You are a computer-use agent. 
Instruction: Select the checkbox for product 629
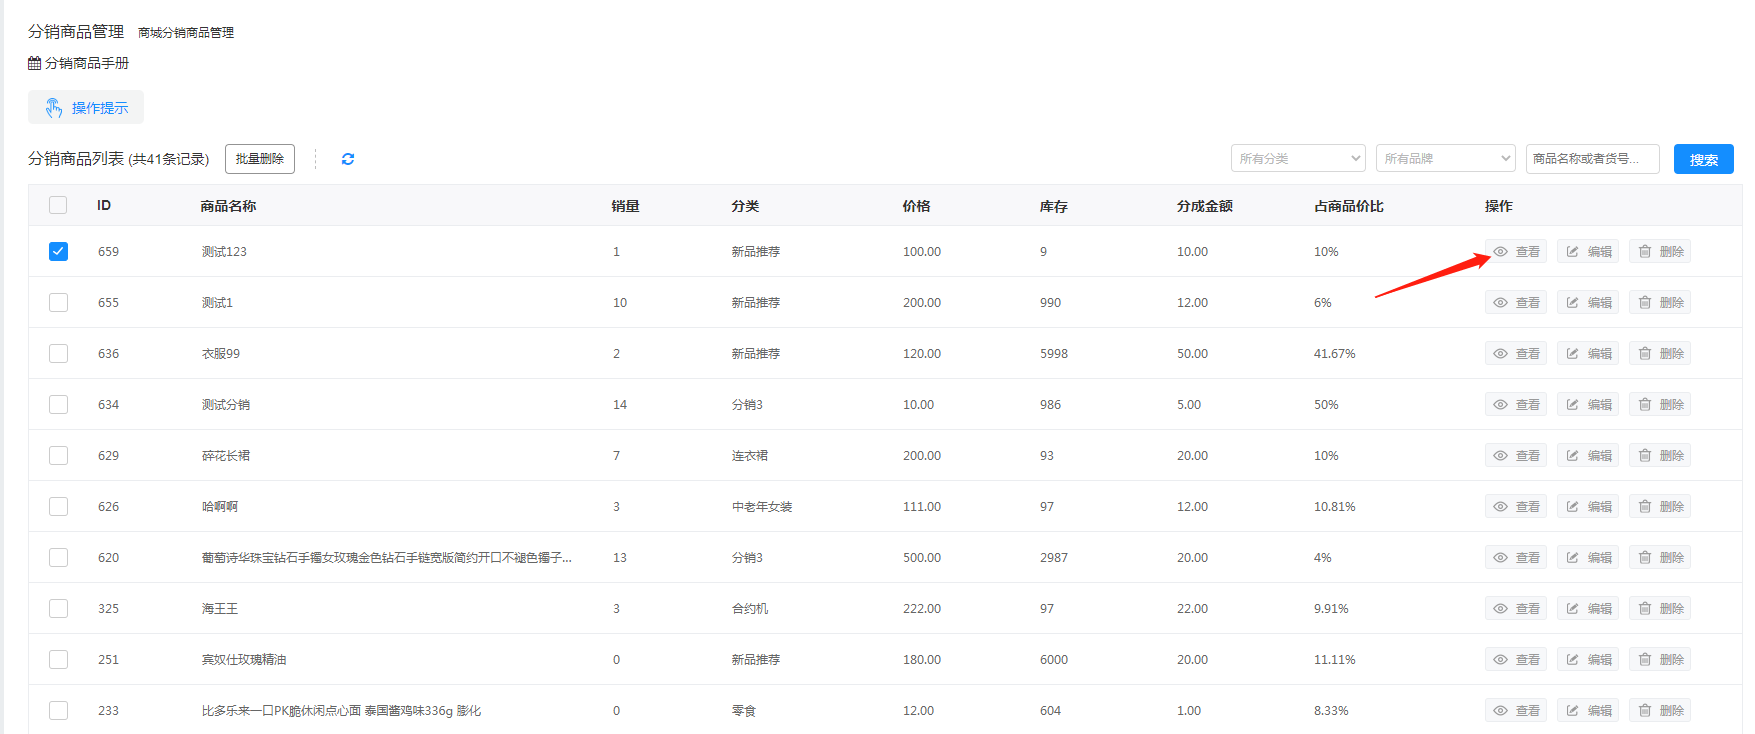(x=58, y=455)
